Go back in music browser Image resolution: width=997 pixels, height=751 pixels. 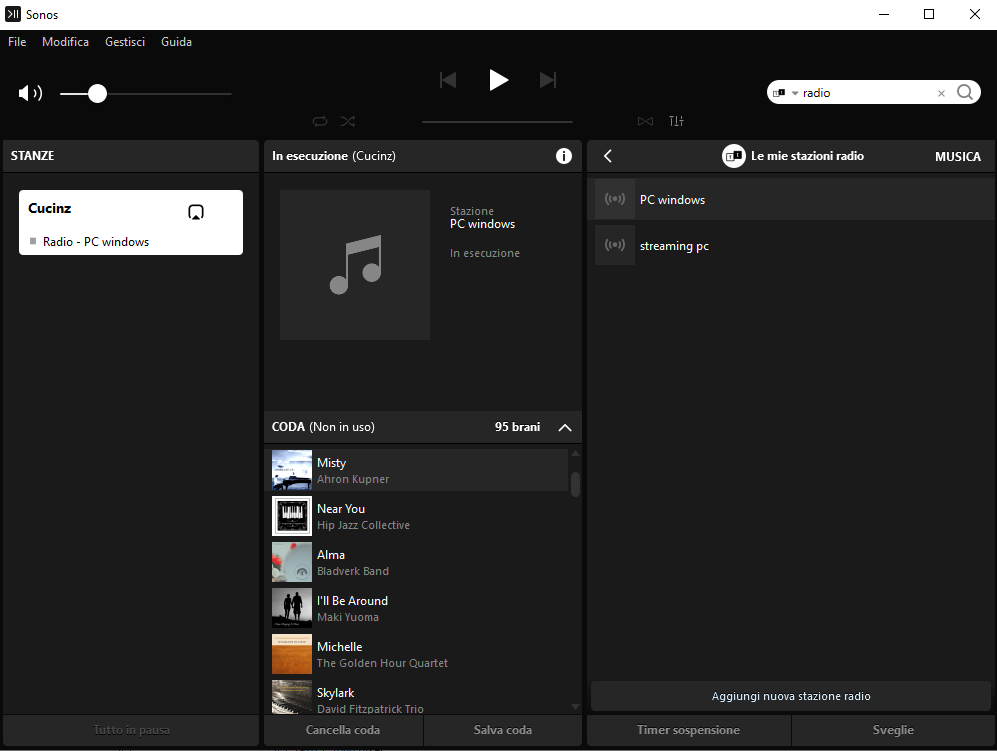click(608, 156)
